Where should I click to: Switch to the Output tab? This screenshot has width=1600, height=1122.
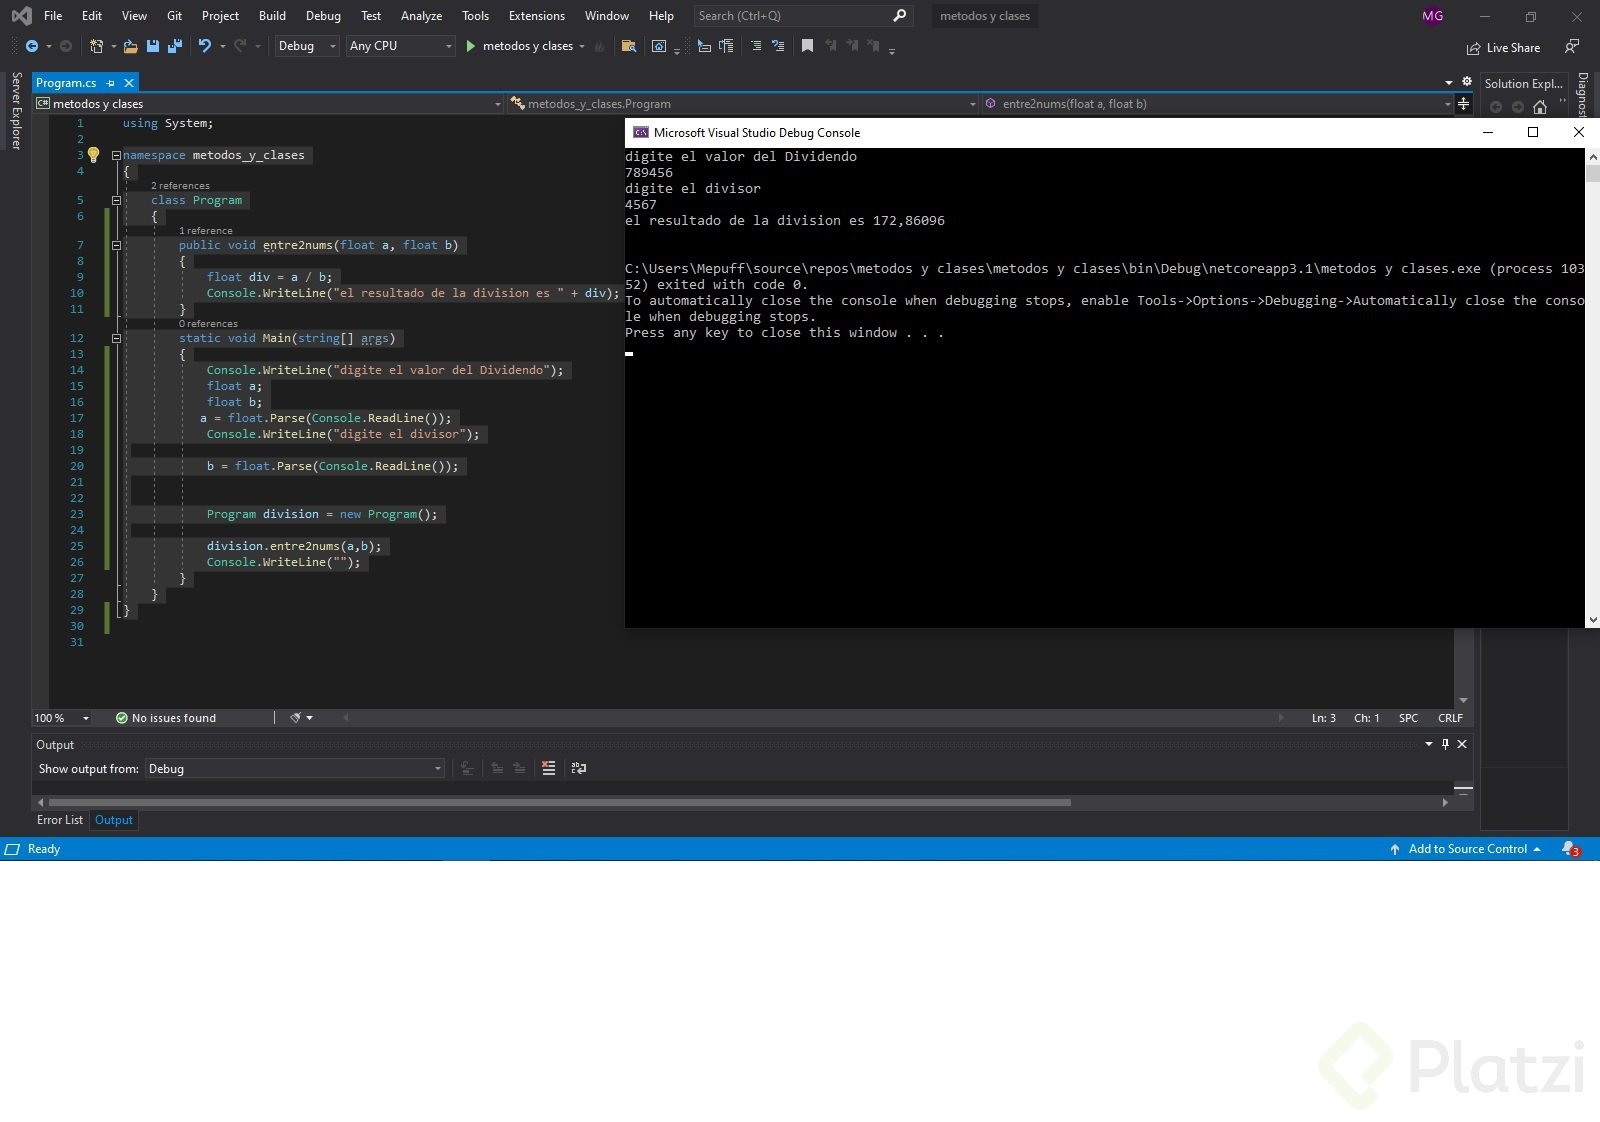(x=114, y=820)
